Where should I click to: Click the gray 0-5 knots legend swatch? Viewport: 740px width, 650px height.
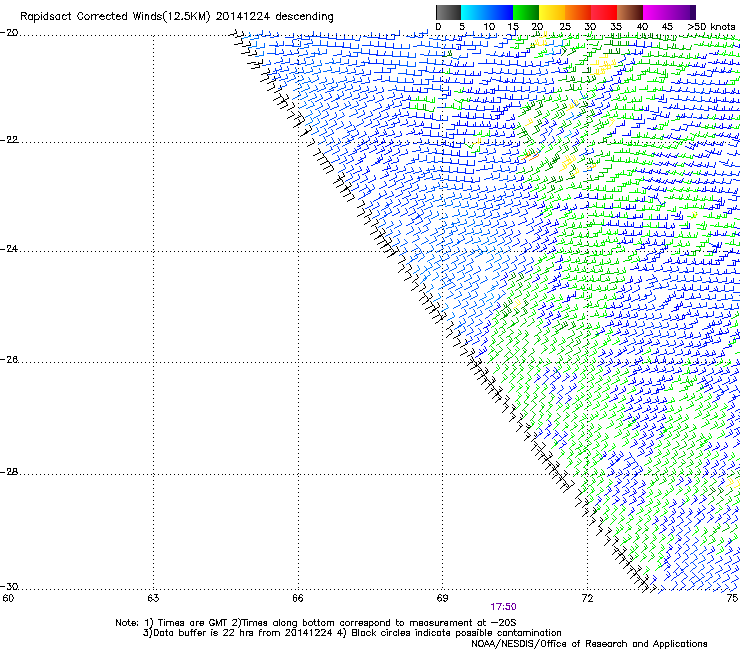[448, 12]
